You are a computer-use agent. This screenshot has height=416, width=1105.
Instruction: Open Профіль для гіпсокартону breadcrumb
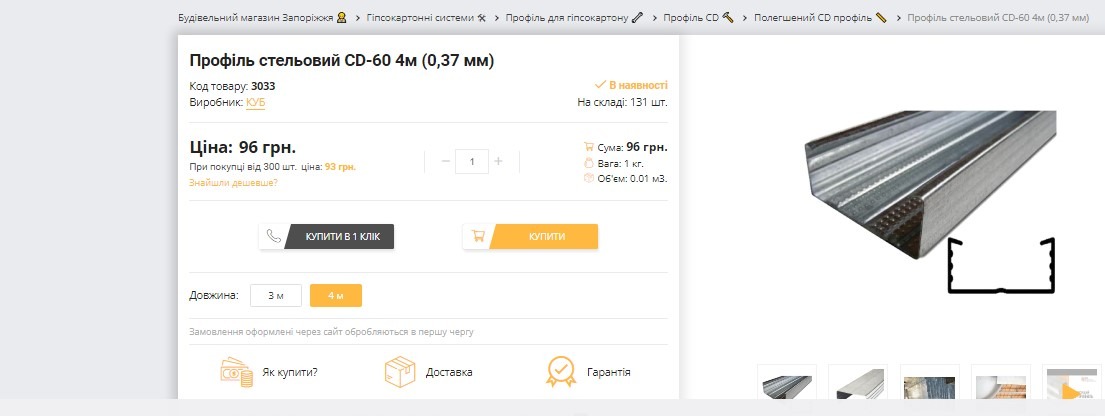(x=574, y=18)
